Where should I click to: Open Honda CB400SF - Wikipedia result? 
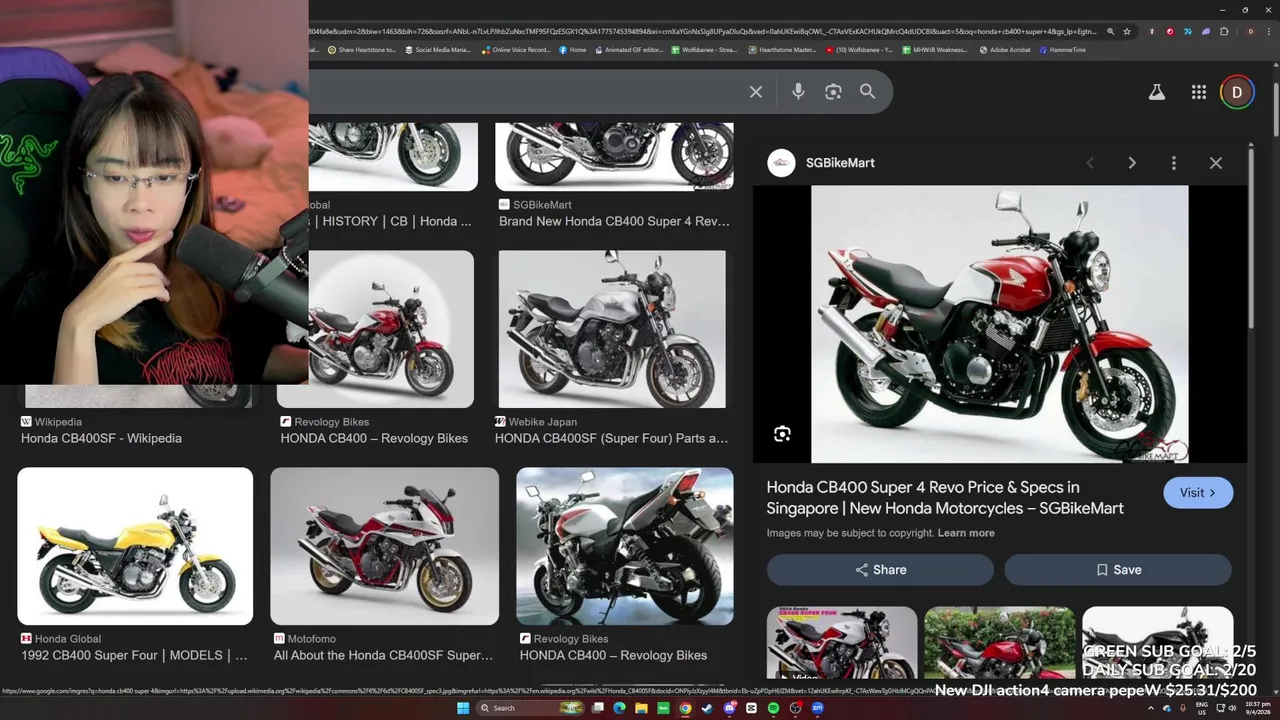coord(101,438)
